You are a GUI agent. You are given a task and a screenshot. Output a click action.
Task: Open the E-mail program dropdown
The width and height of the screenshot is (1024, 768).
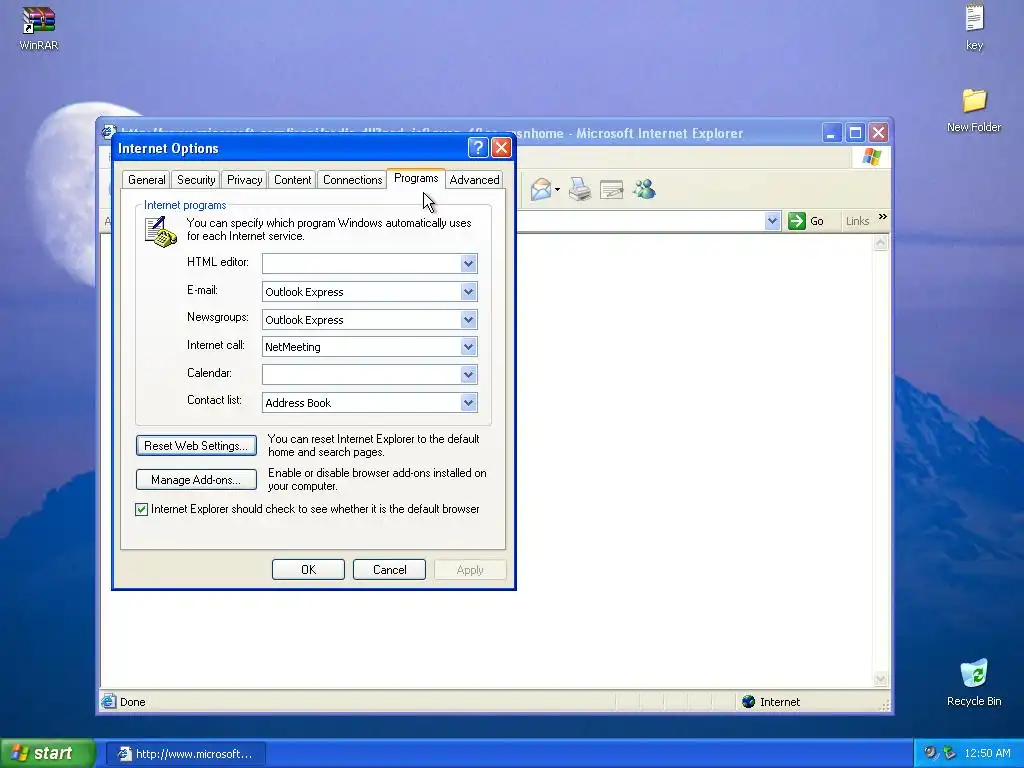click(468, 292)
